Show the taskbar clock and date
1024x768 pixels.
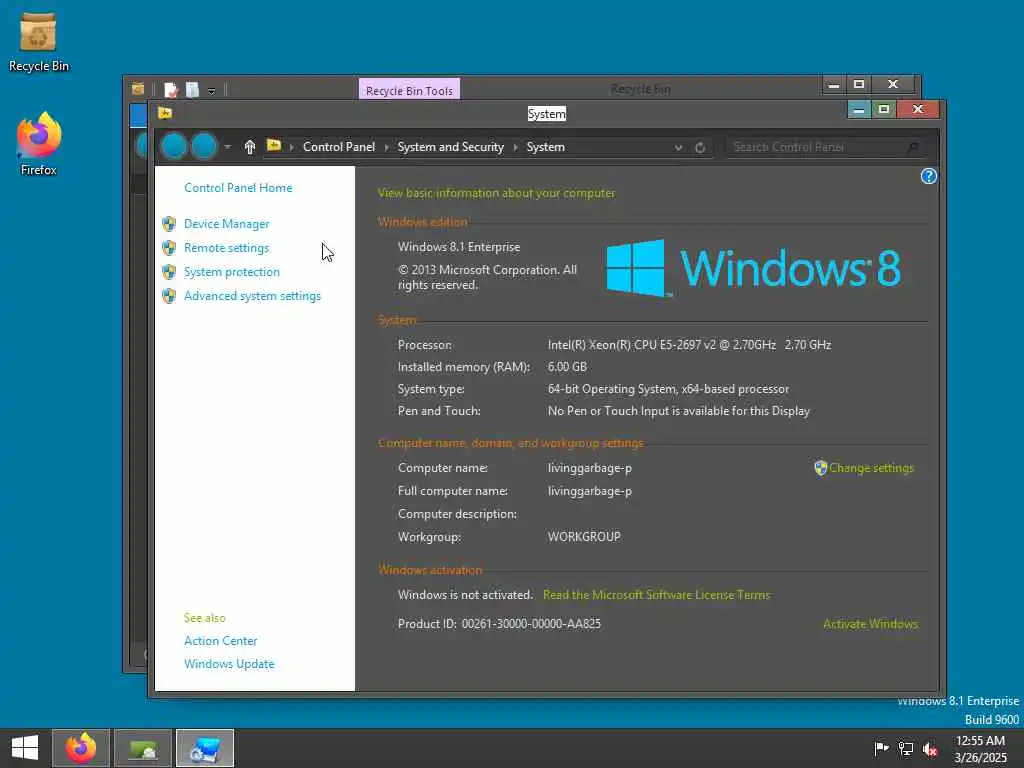click(x=980, y=748)
